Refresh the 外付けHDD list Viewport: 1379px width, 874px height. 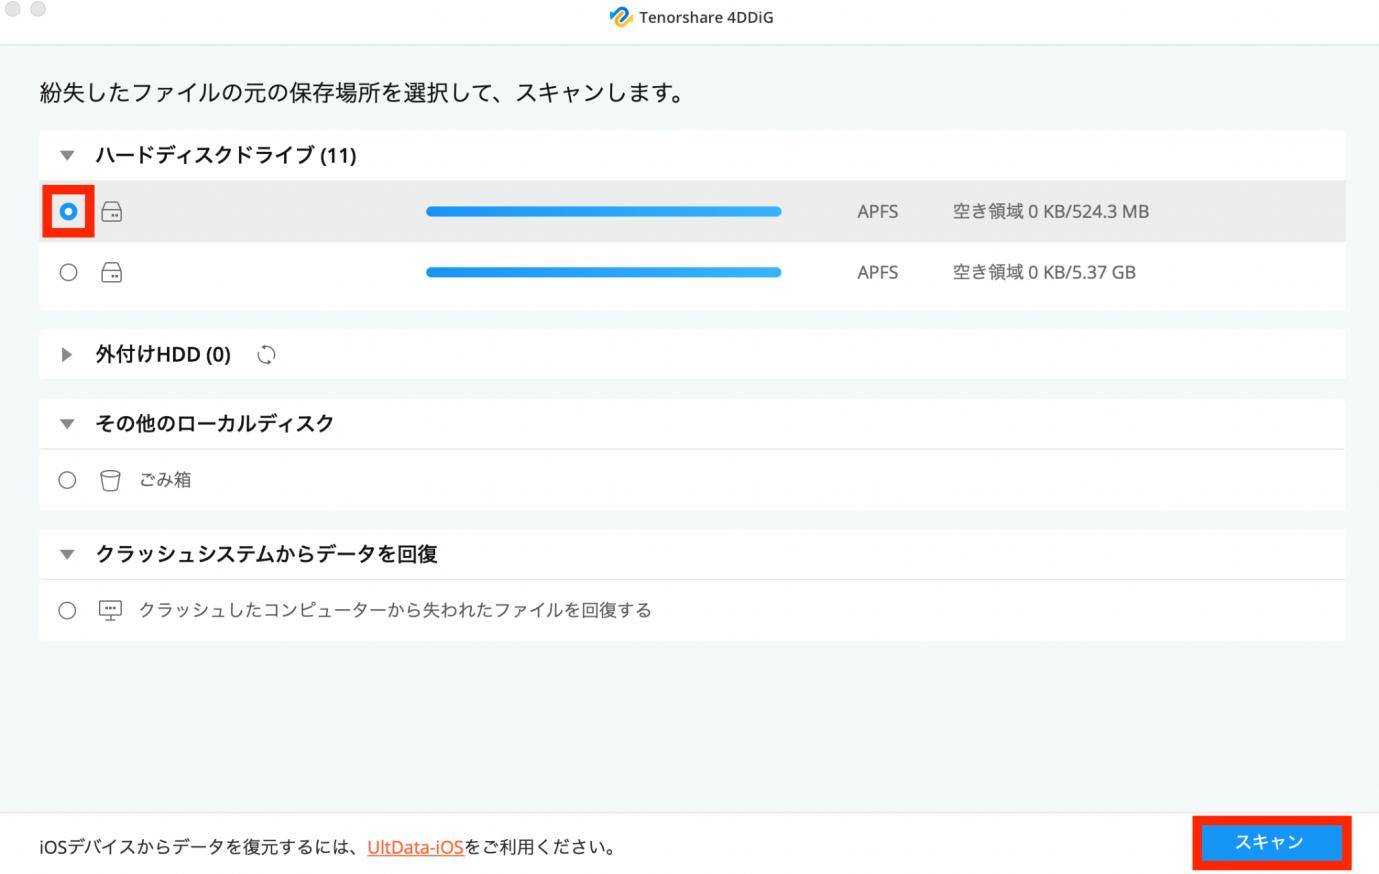(x=266, y=354)
